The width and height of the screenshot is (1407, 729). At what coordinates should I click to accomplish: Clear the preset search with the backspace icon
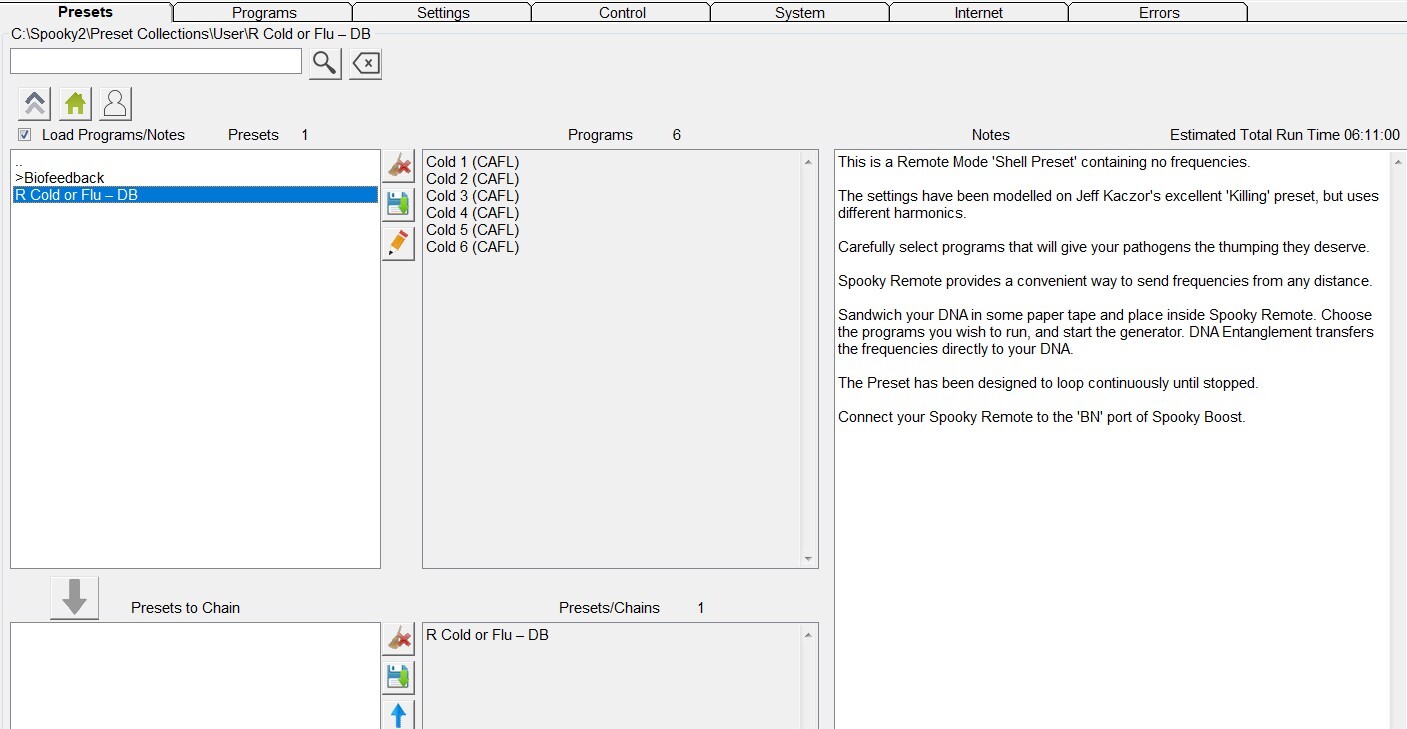point(366,63)
